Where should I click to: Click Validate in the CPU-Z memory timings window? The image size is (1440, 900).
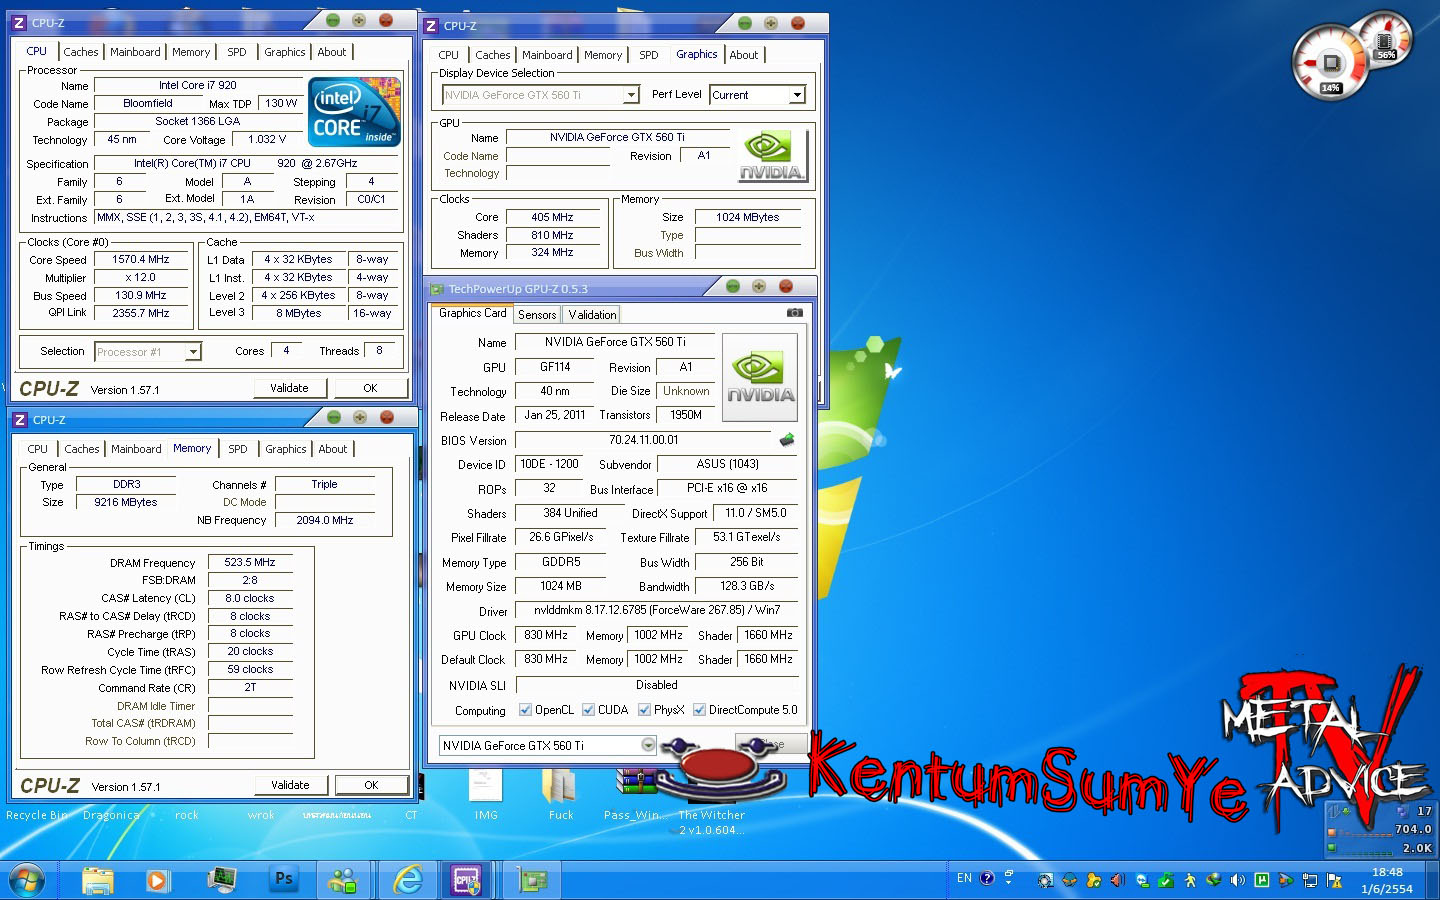pyautogui.click(x=290, y=785)
